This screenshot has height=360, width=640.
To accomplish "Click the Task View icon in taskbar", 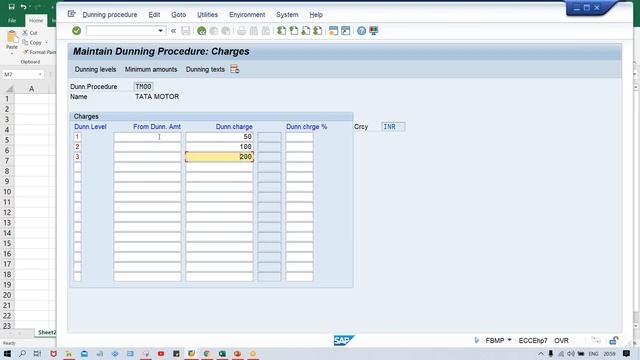I will (38, 353).
